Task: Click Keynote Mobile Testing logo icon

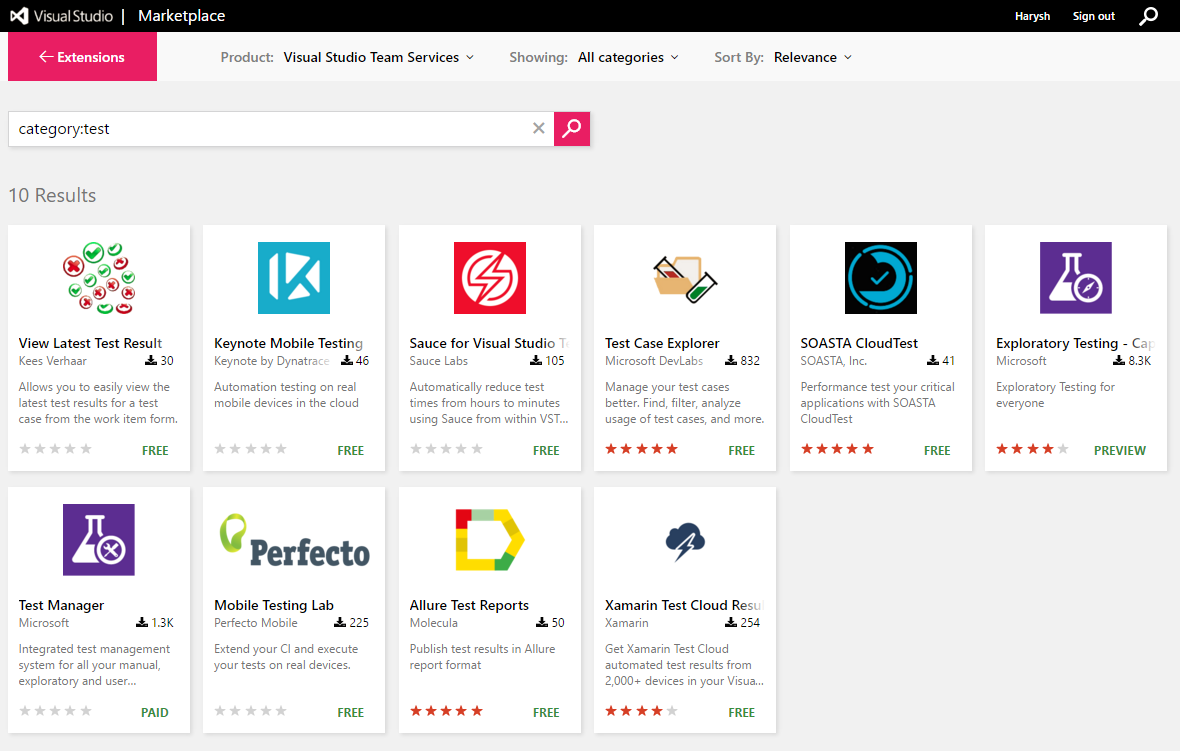Action: (294, 278)
